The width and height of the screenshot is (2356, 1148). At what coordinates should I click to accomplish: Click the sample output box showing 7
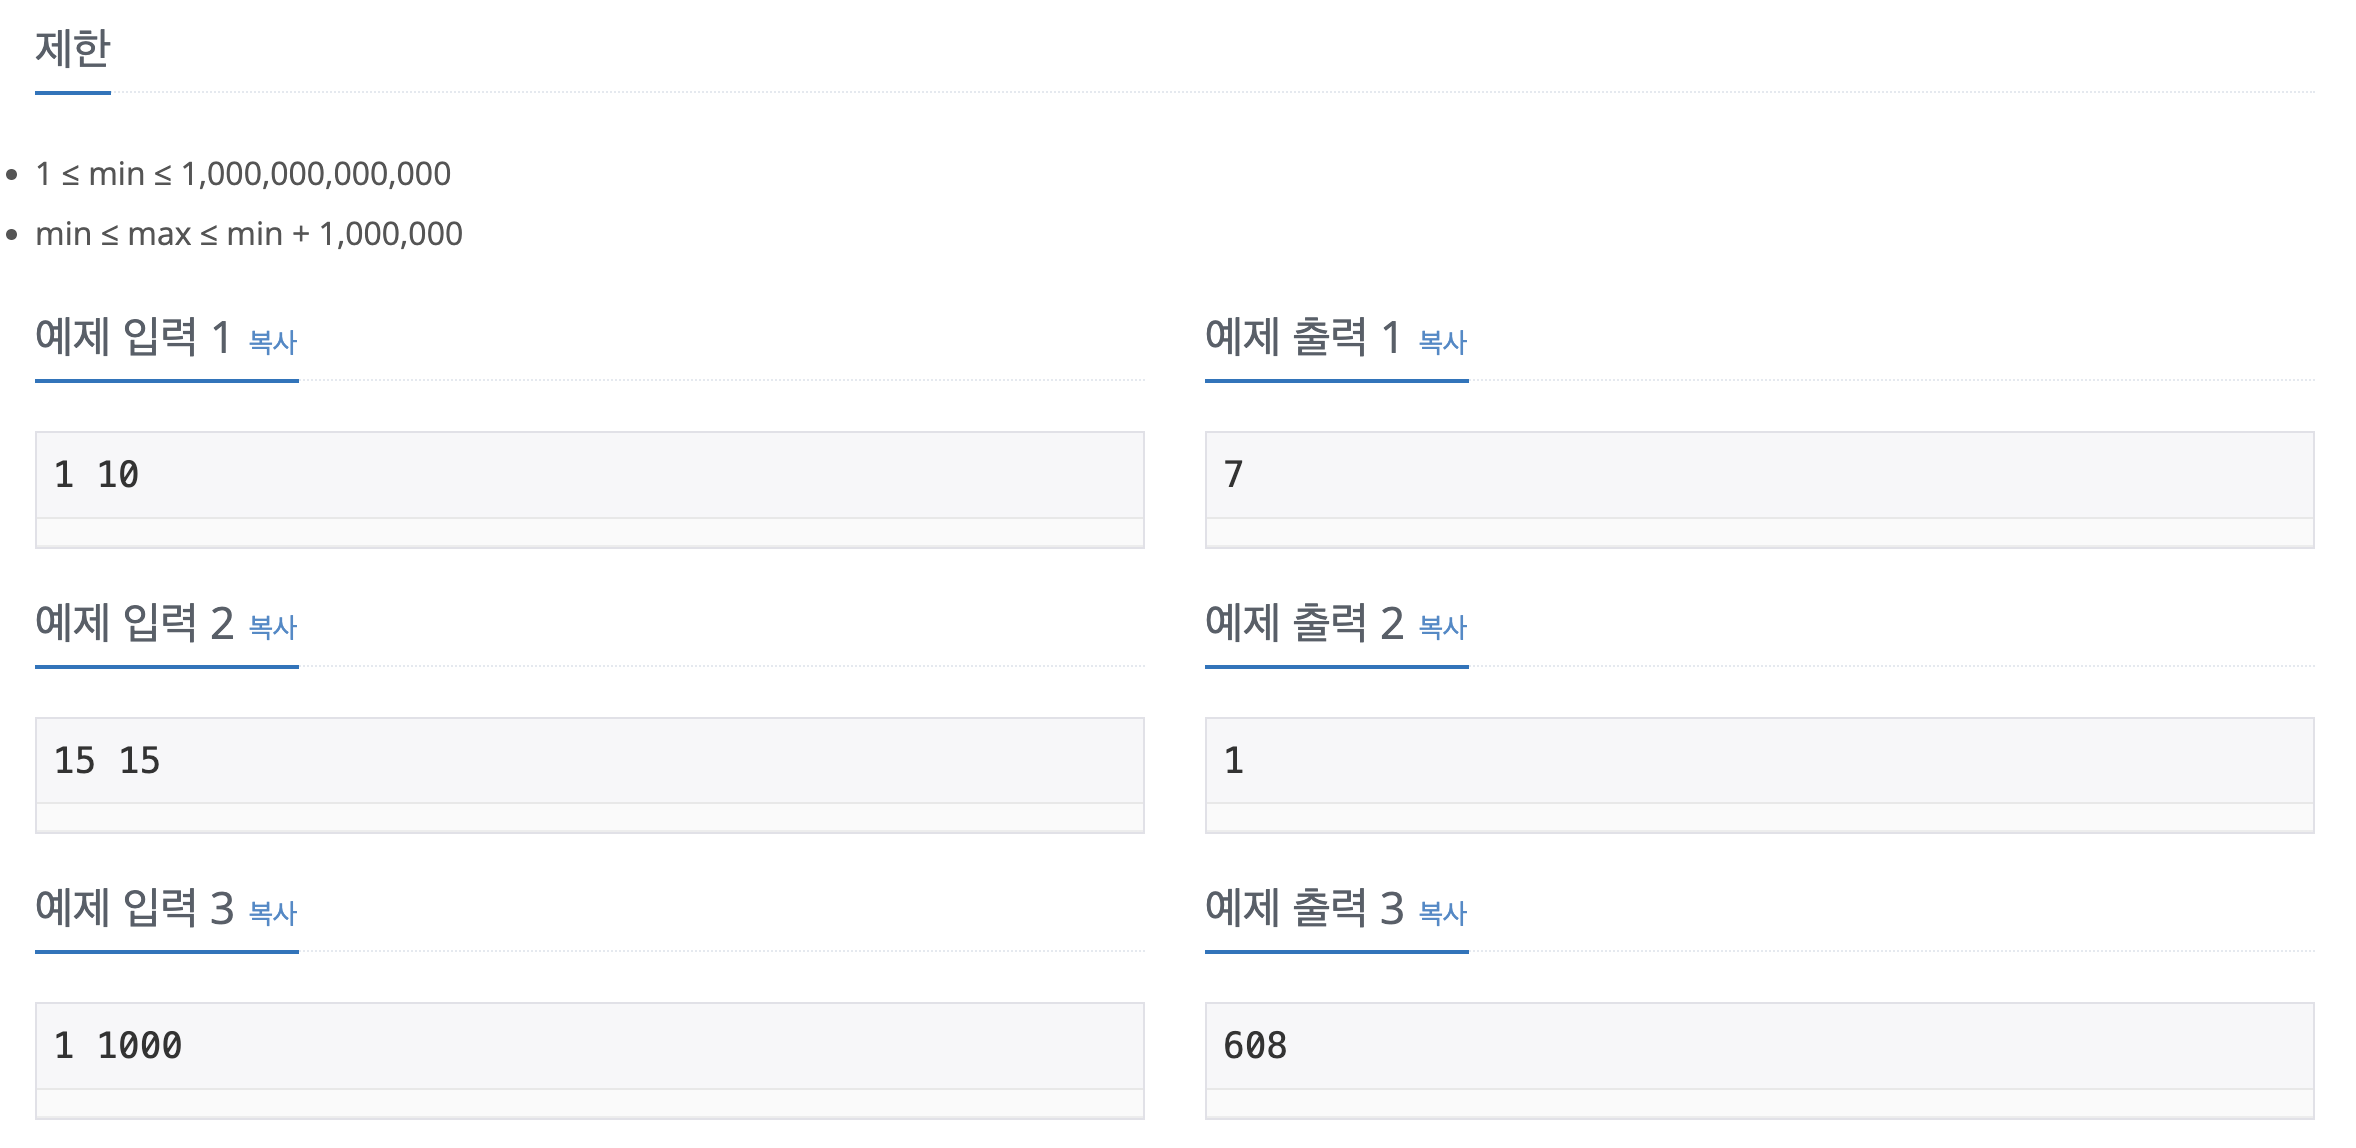[1760, 490]
